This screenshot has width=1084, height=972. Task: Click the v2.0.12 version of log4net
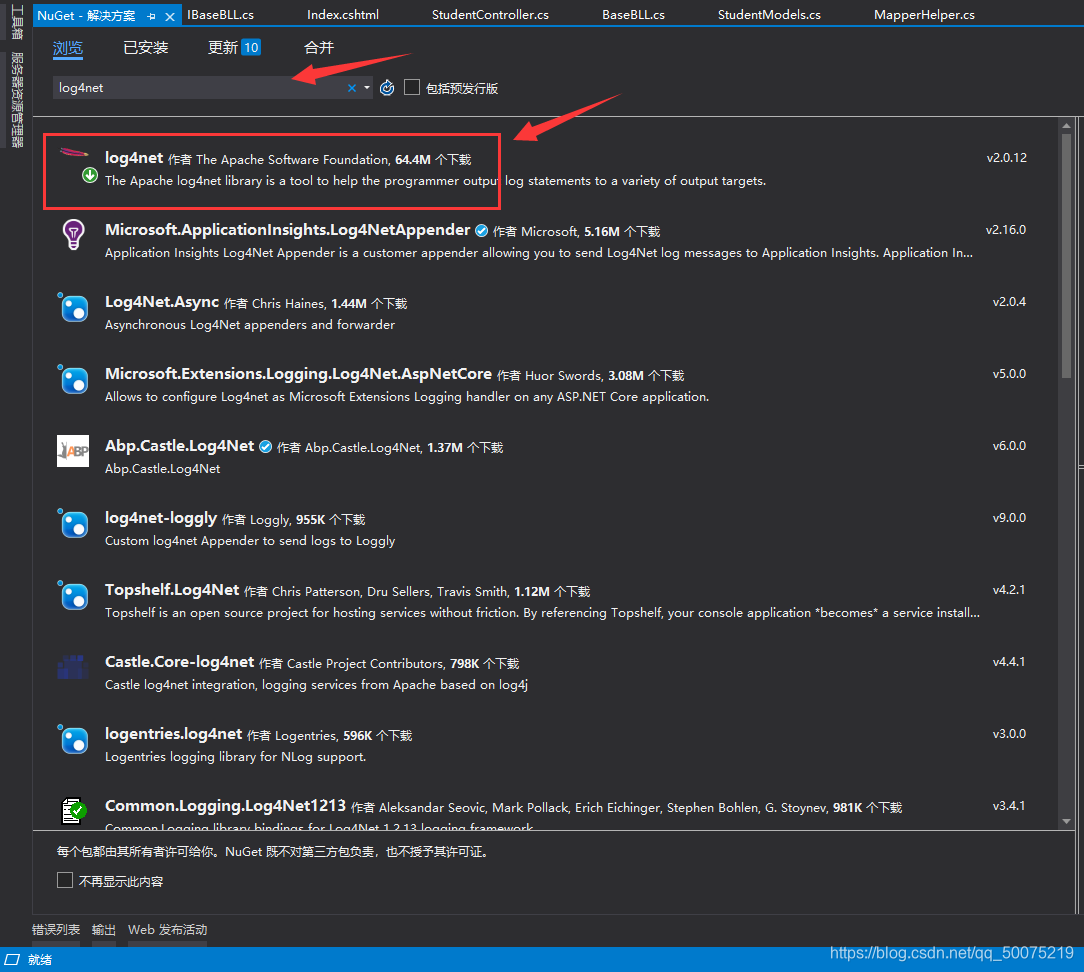[1007, 158]
